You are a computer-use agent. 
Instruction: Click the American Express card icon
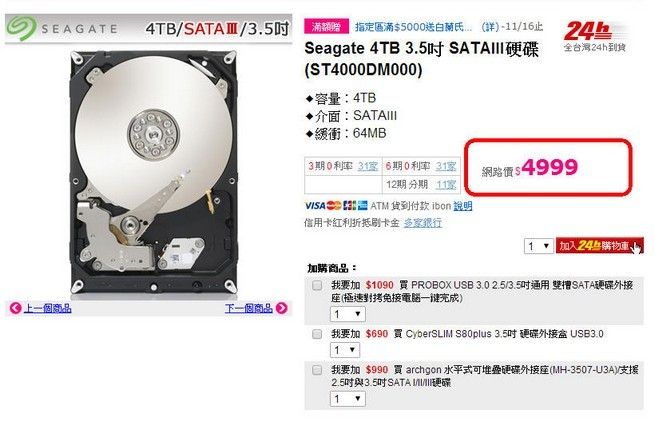[x=362, y=206]
